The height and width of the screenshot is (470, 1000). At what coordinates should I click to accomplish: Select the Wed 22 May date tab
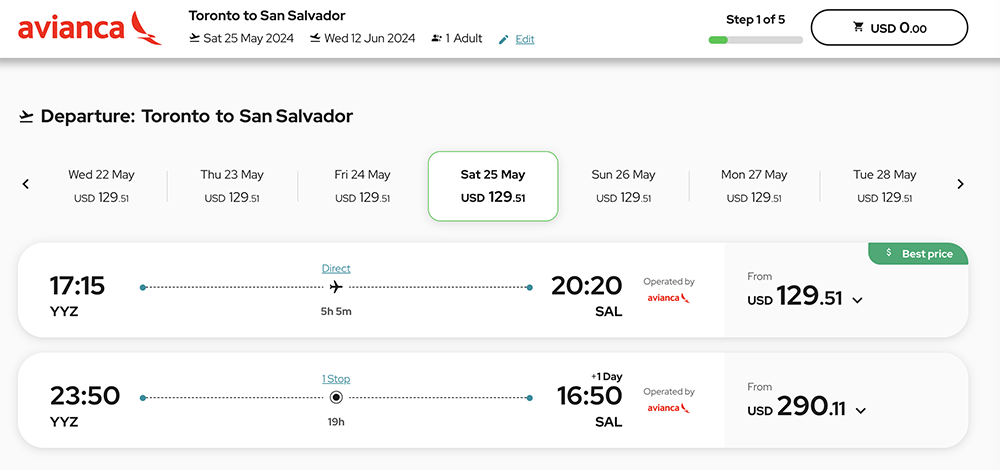(101, 186)
